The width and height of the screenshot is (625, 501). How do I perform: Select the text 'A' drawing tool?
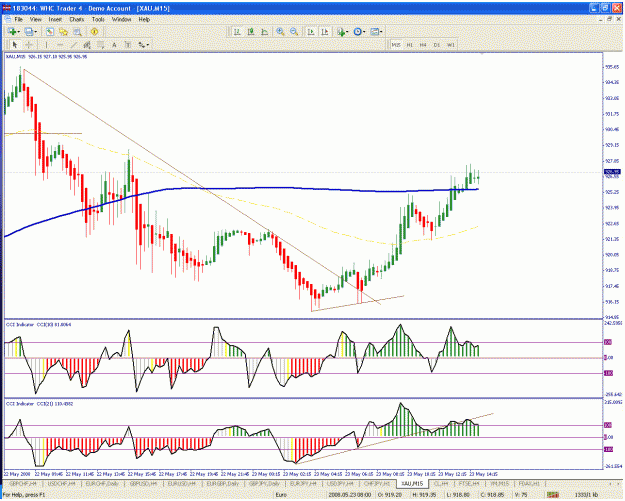[x=114, y=45]
